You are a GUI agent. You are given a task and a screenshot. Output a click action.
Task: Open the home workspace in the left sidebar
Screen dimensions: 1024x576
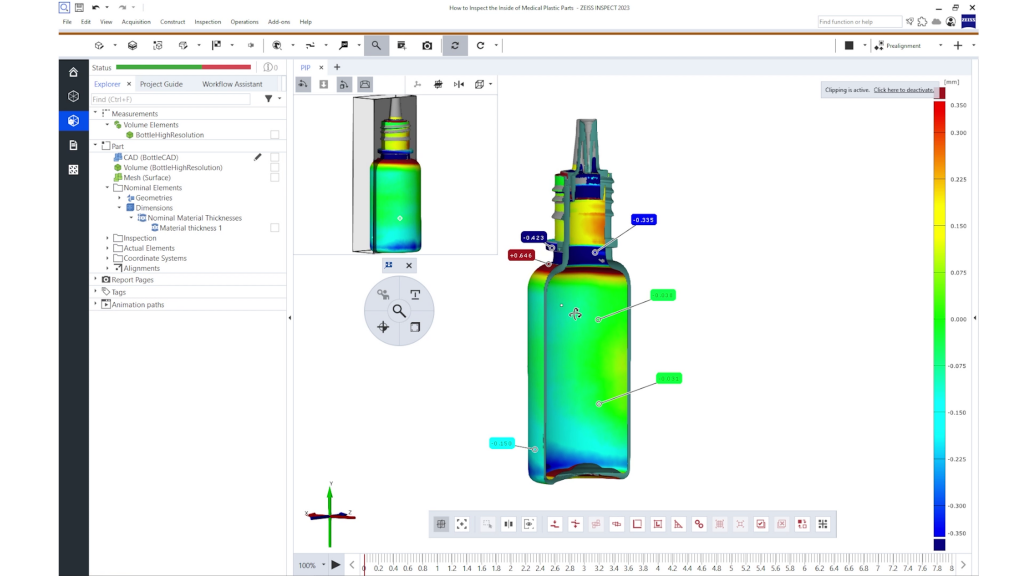73,72
